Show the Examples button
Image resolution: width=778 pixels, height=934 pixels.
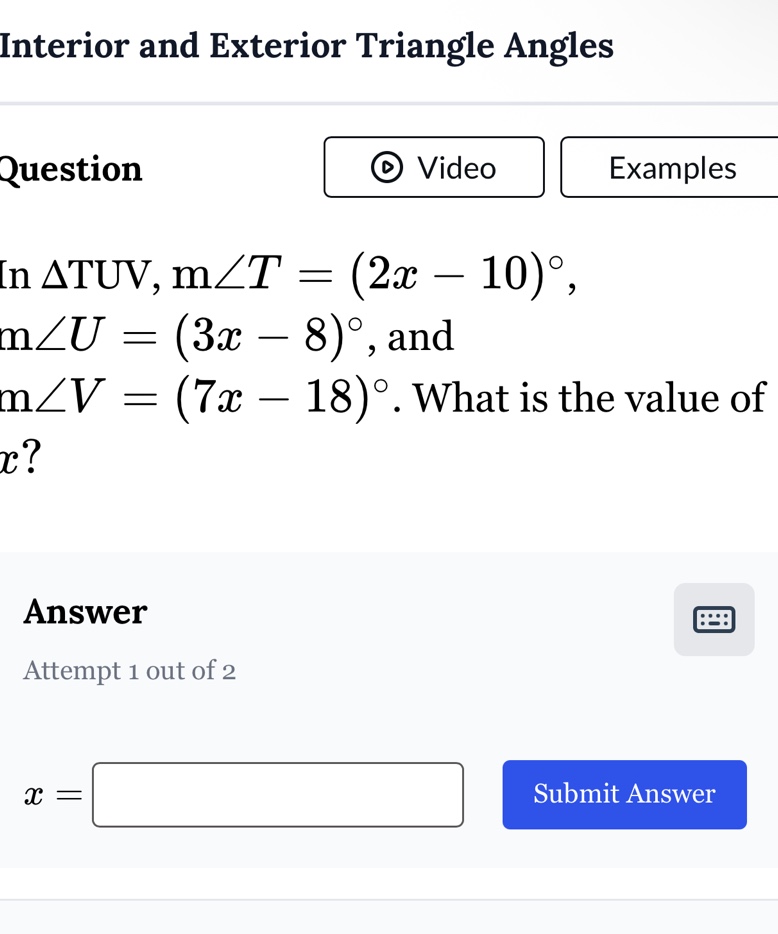pyautogui.click(x=671, y=168)
